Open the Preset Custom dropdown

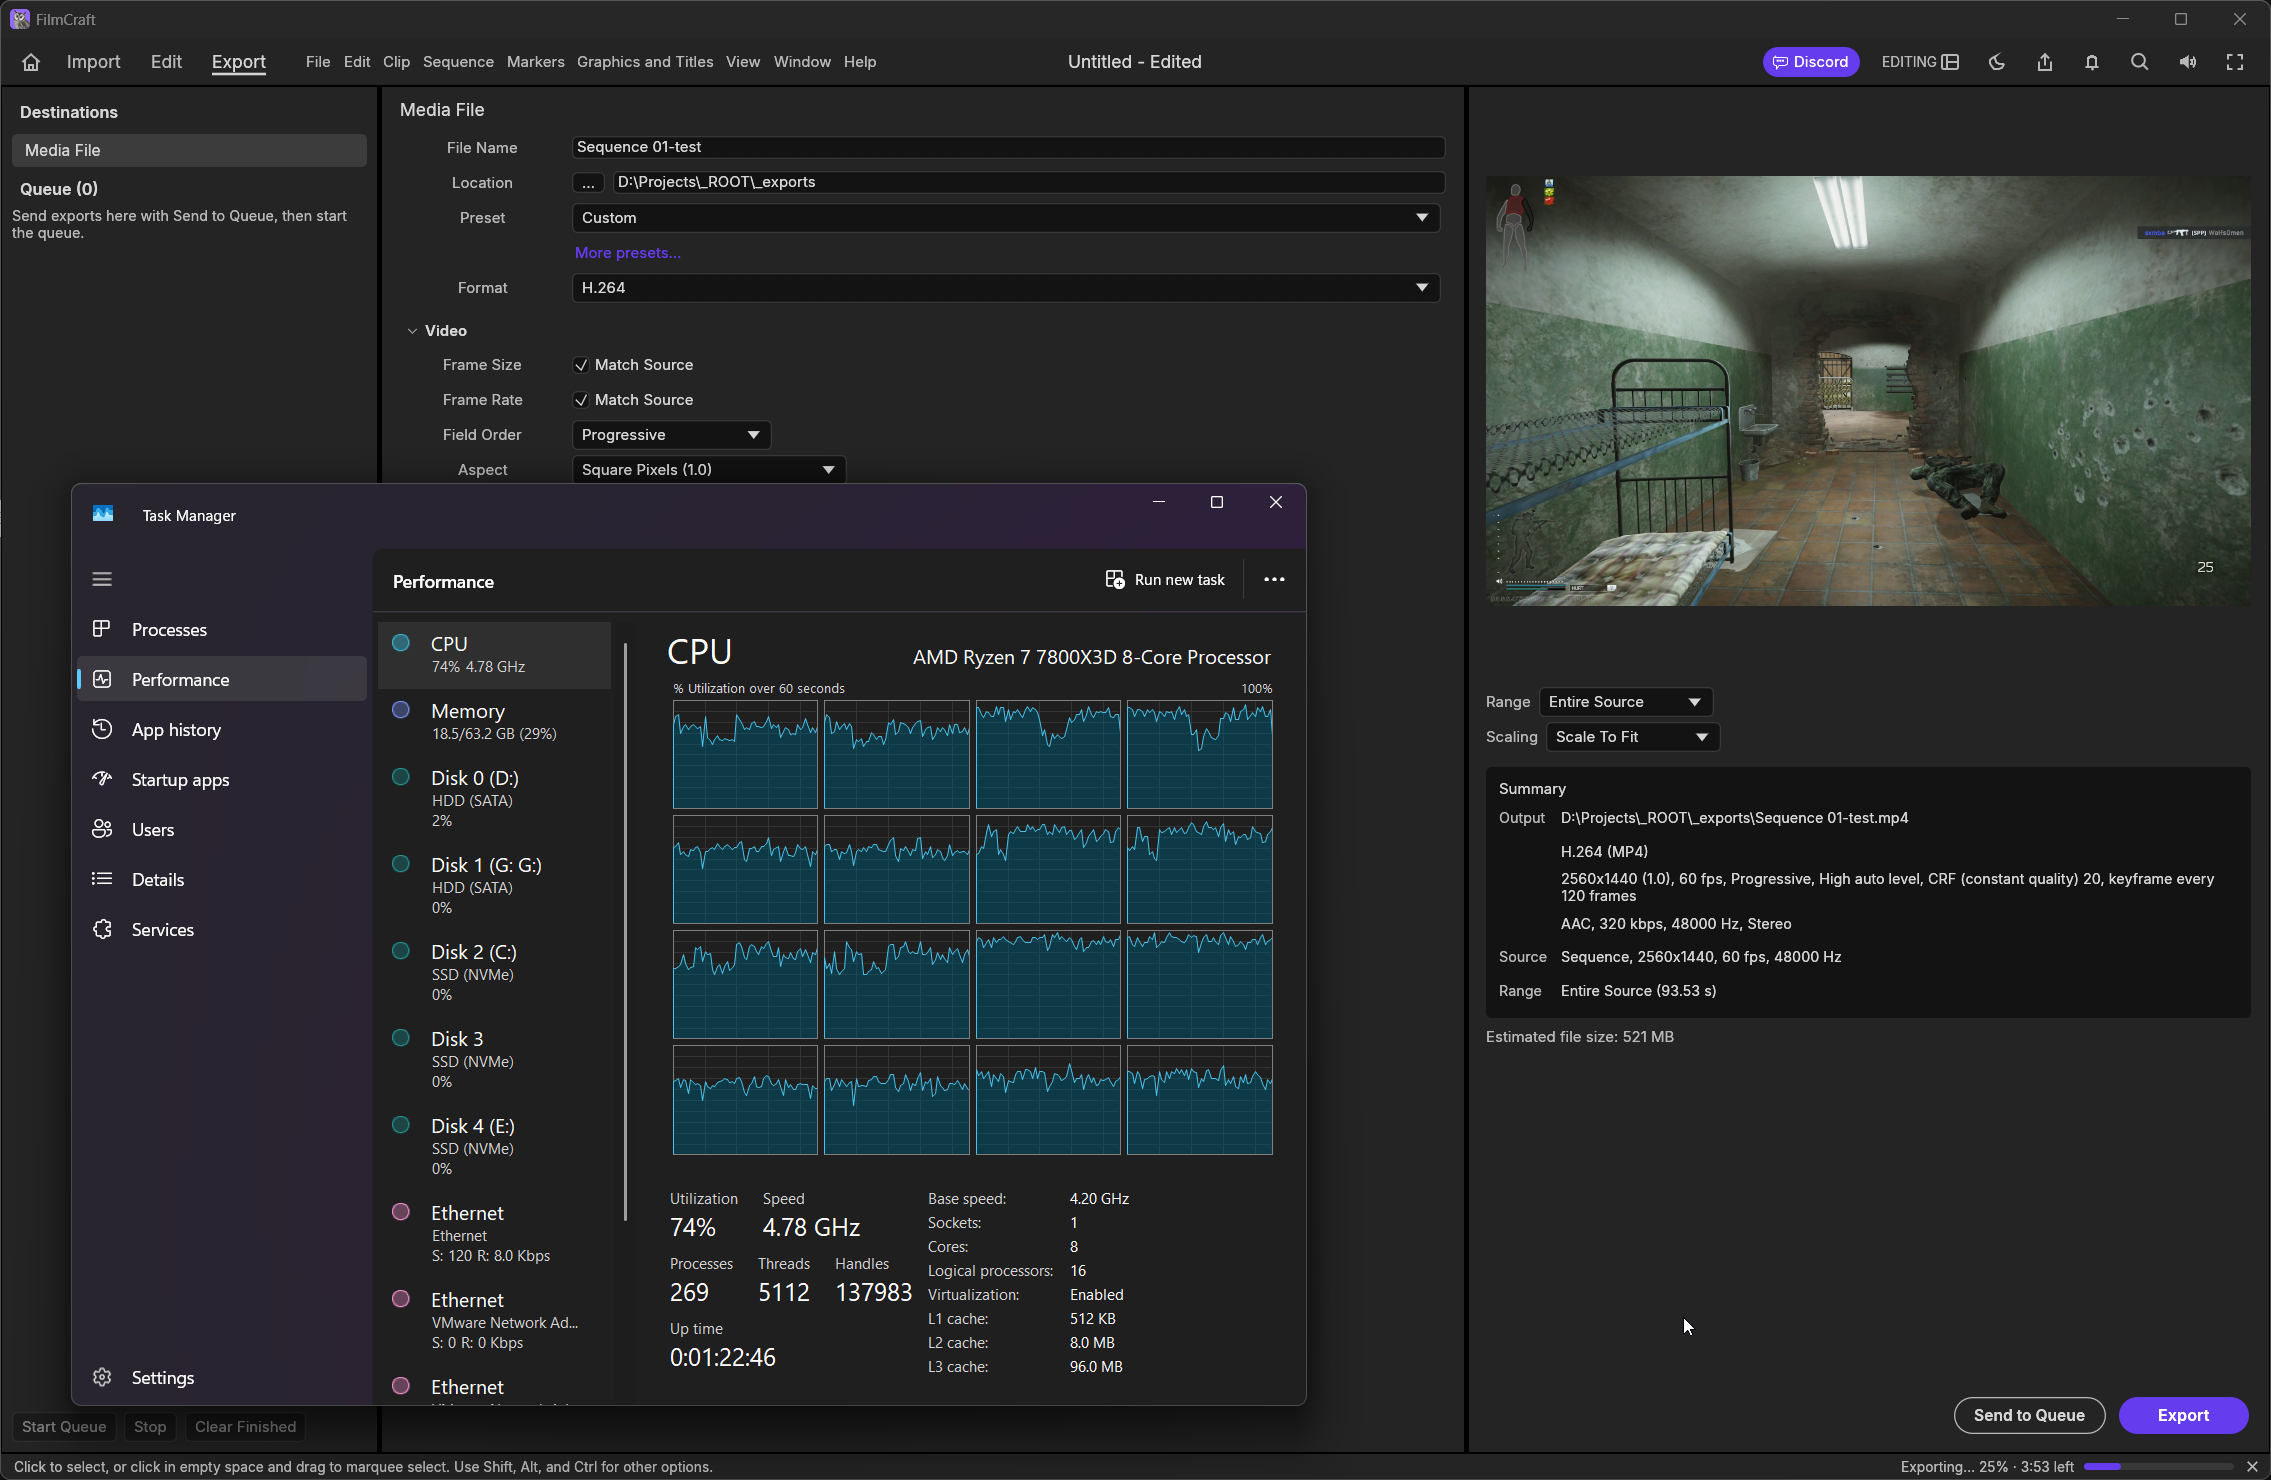click(1006, 218)
